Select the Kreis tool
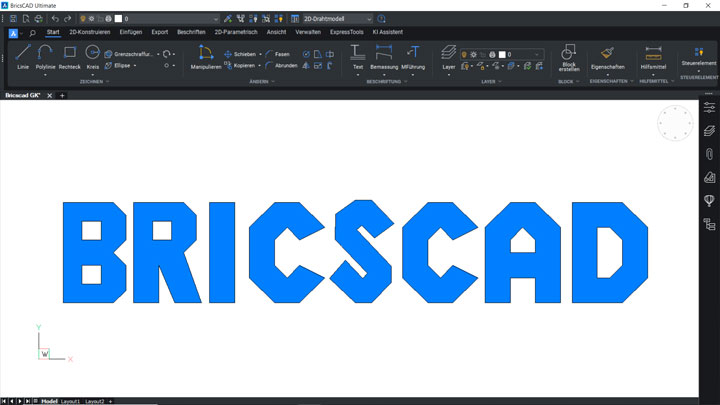 (x=92, y=57)
